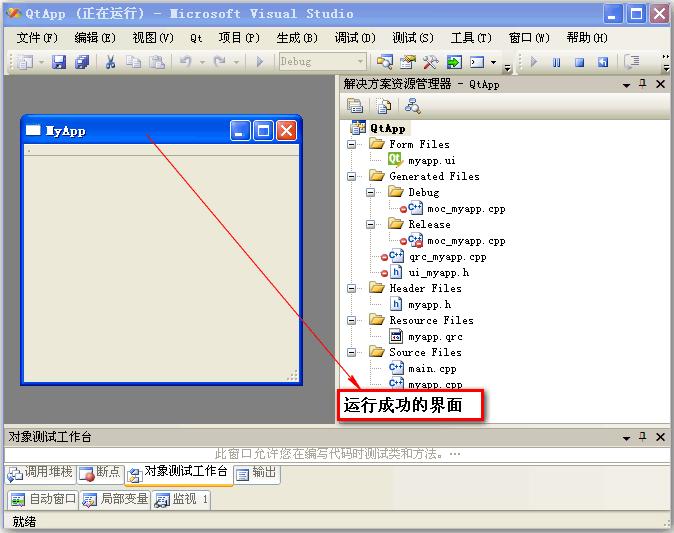
Task: Click the Redo arrow icon
Action: click(x=220, y=61)
